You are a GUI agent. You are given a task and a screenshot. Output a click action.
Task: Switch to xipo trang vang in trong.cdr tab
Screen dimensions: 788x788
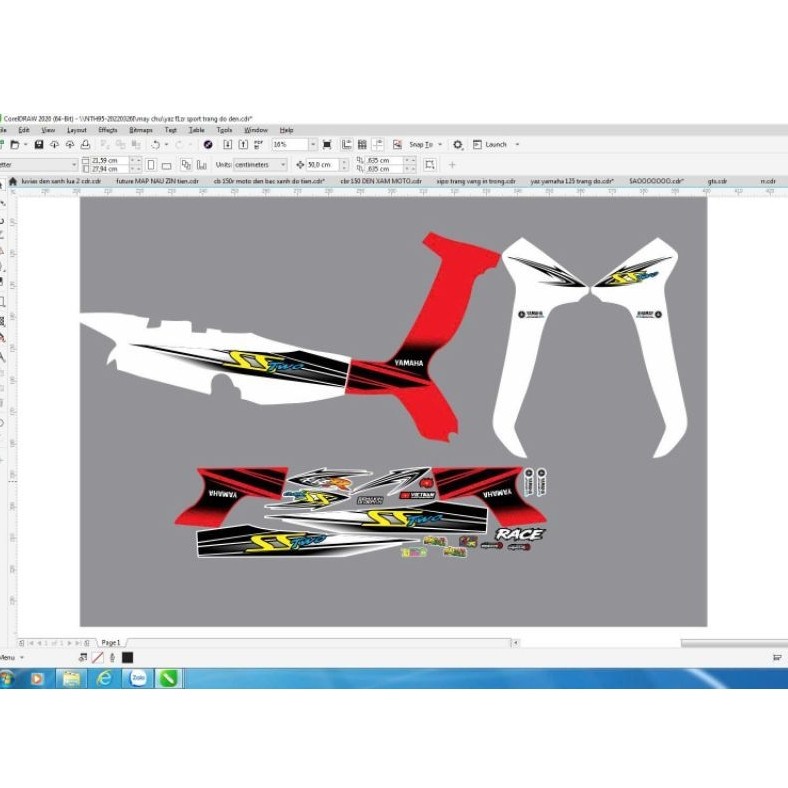coord(476,181)
